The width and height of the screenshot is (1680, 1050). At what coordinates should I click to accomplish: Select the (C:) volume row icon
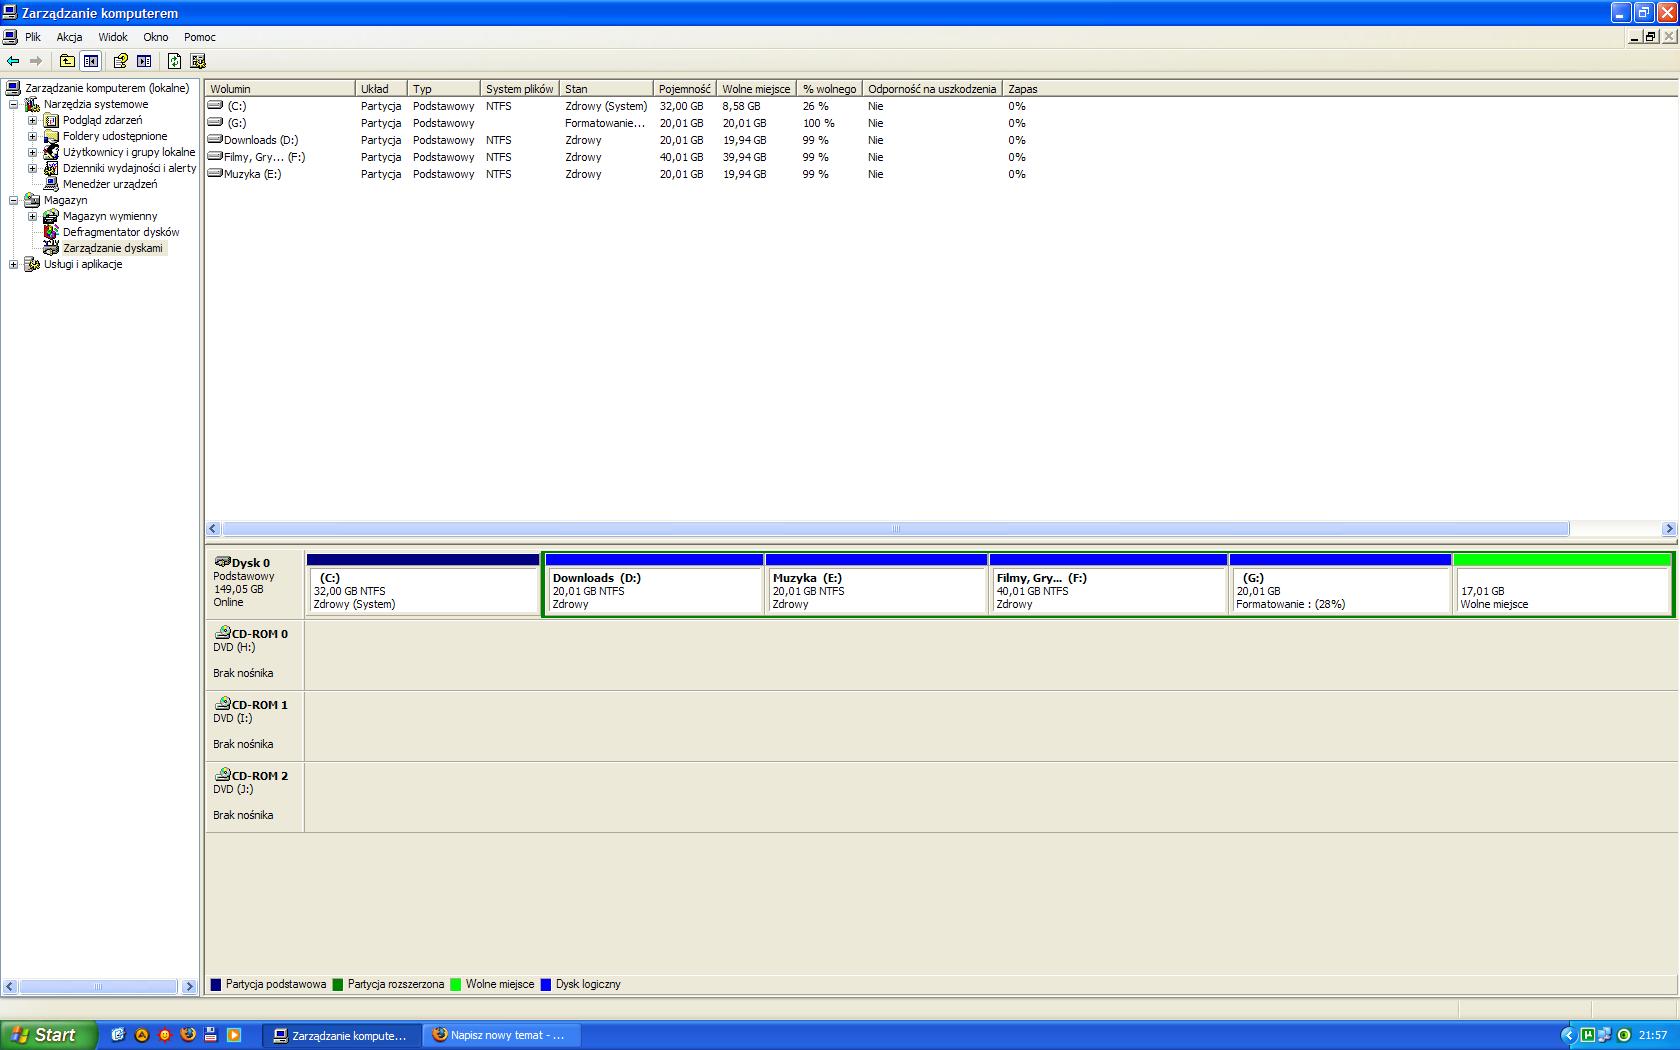pos(215,105)
